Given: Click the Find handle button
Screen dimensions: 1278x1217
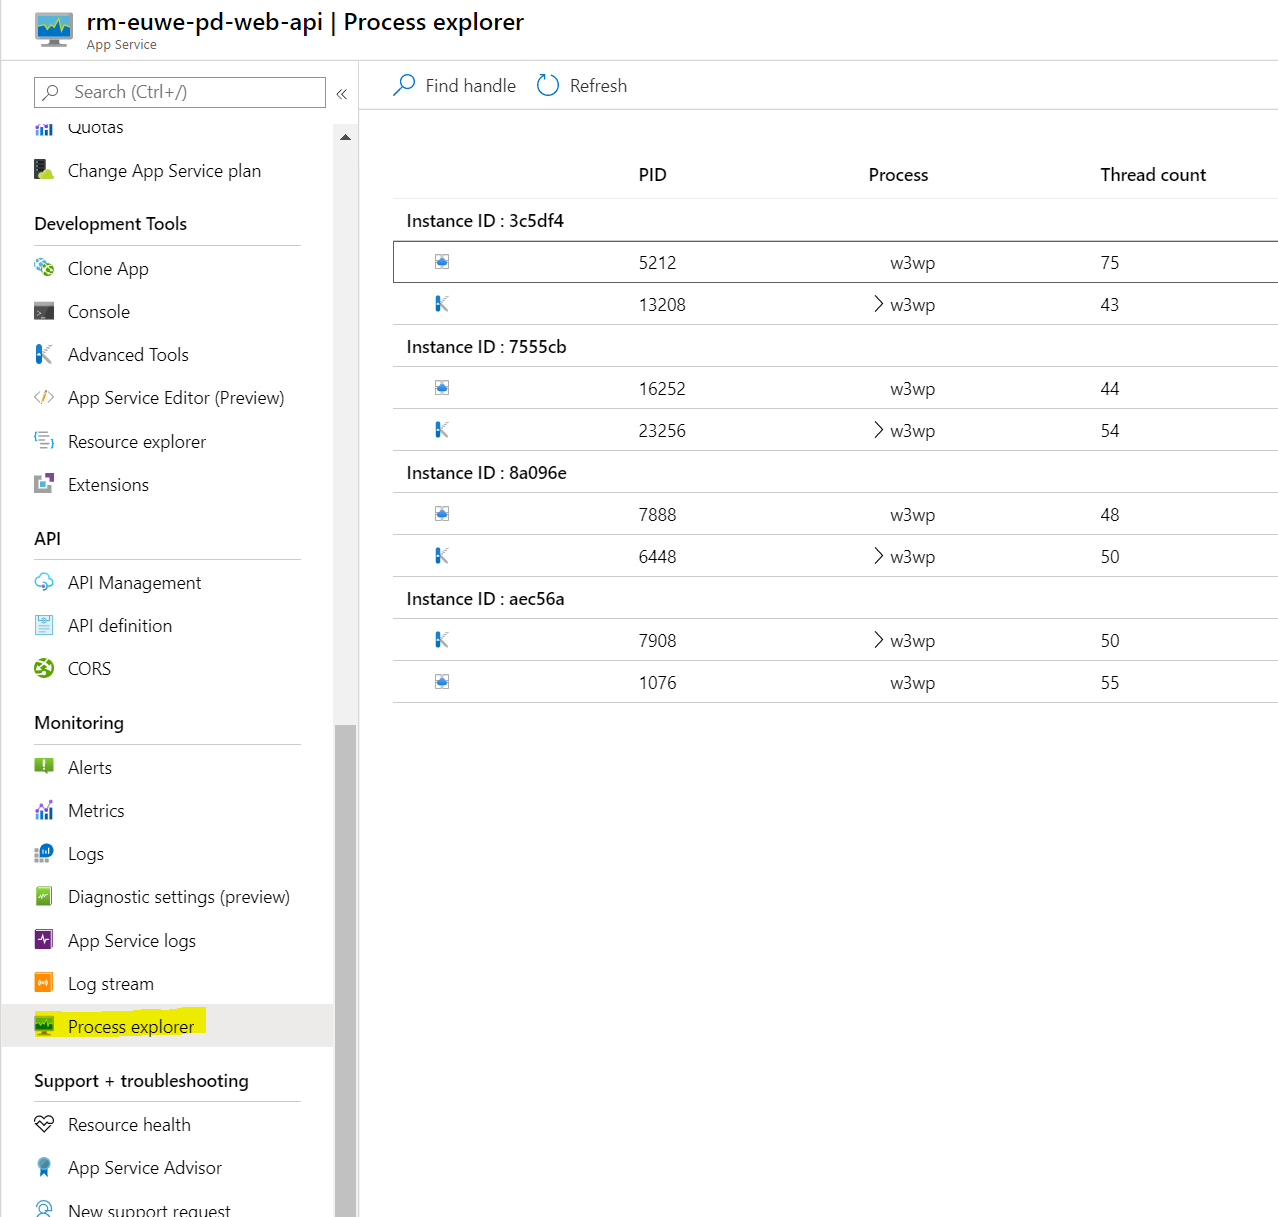Looking at the screenshot, I should point(454,85).
